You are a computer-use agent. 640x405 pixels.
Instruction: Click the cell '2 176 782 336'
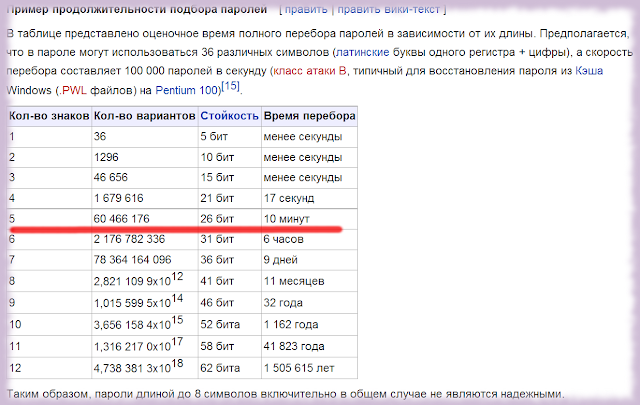(x=144, y=239)
